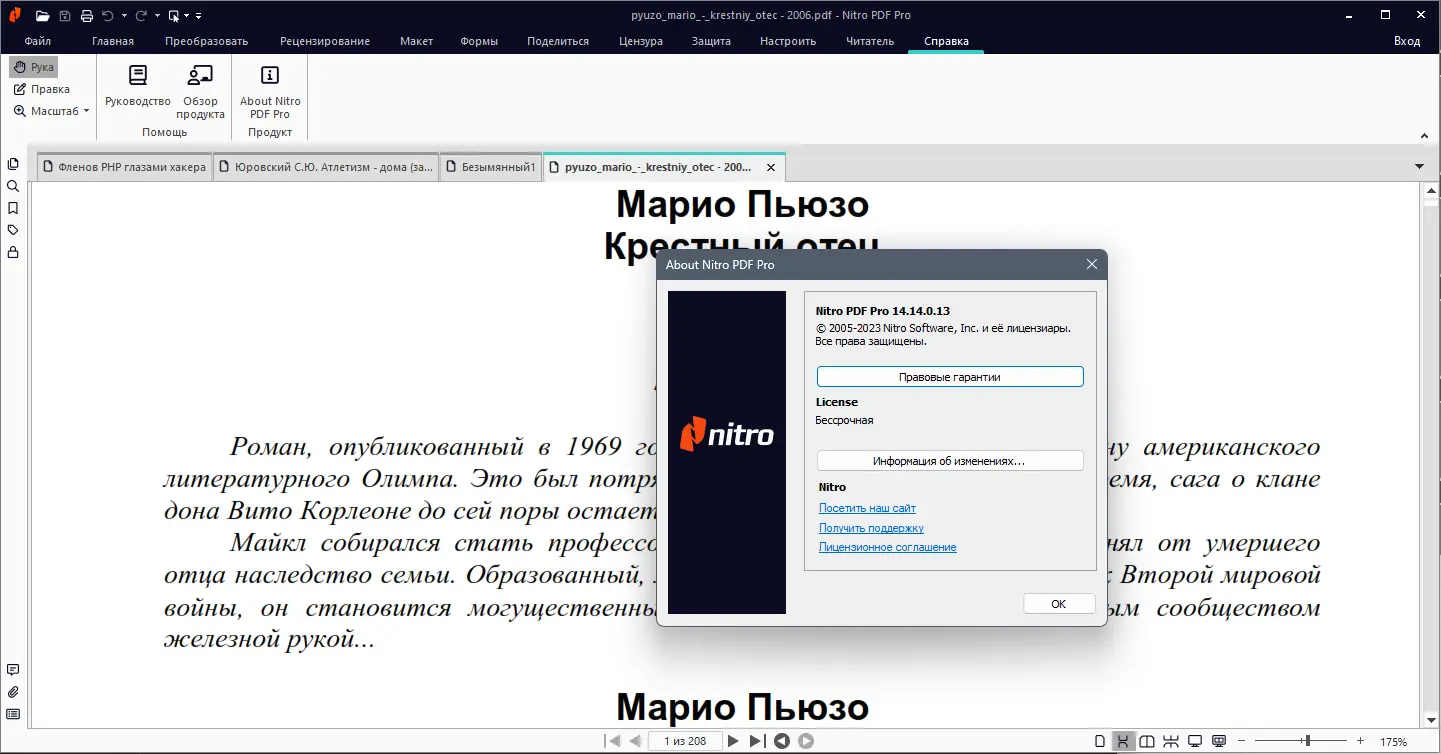Switch to facing pages view

pyautogui.click(x=1147, y=741)
